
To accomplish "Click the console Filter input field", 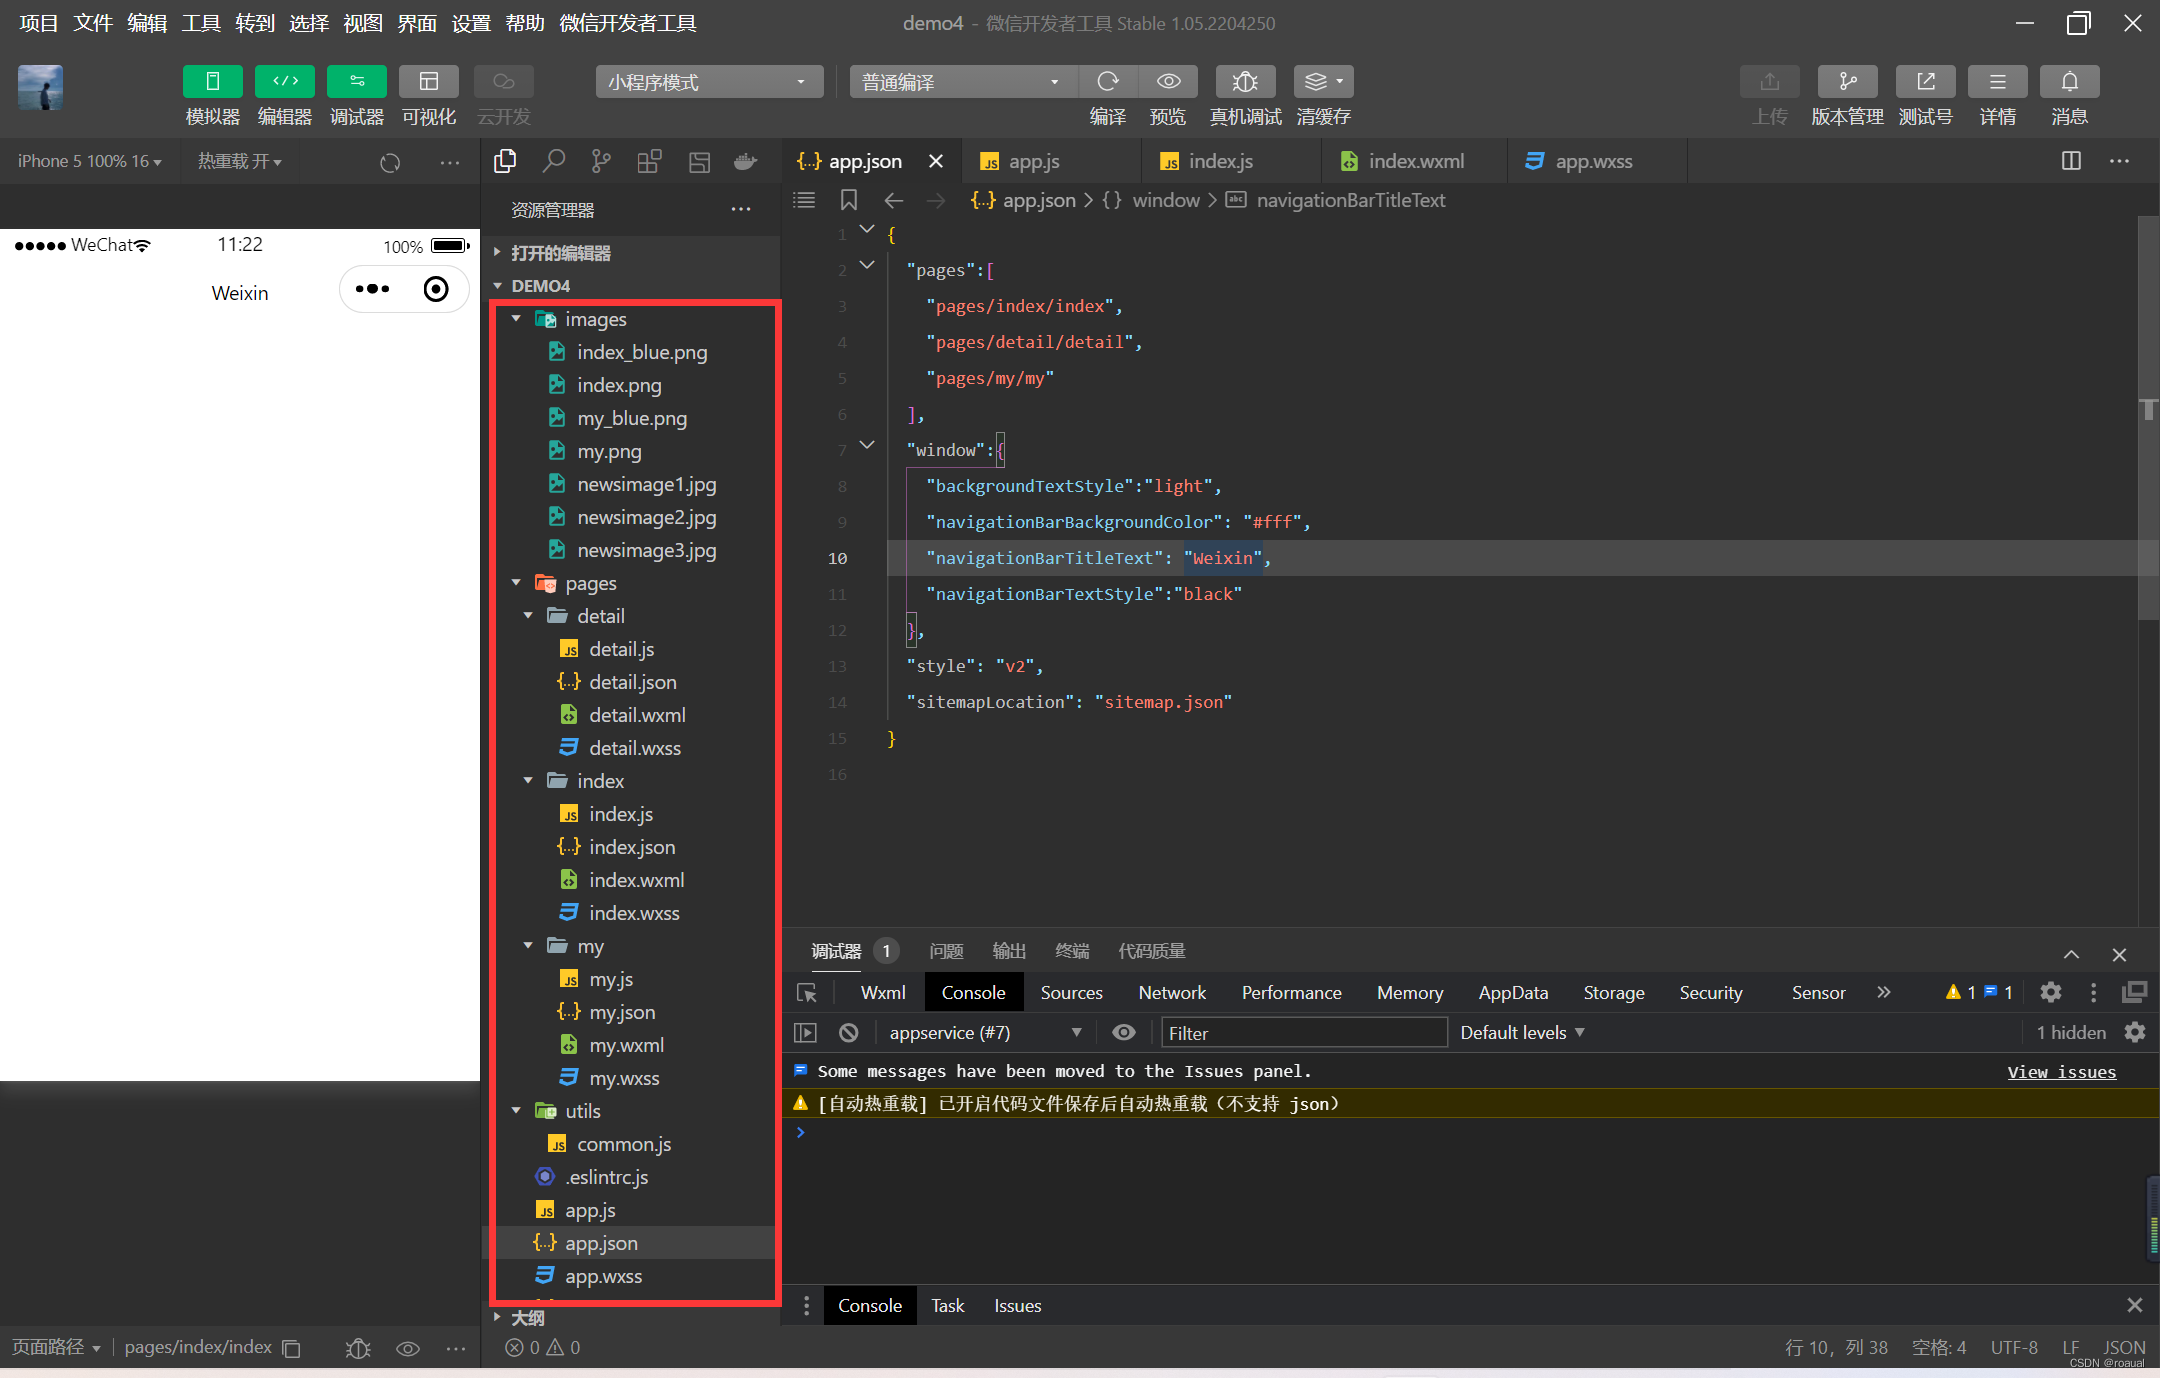I will pos(1303,1033).
